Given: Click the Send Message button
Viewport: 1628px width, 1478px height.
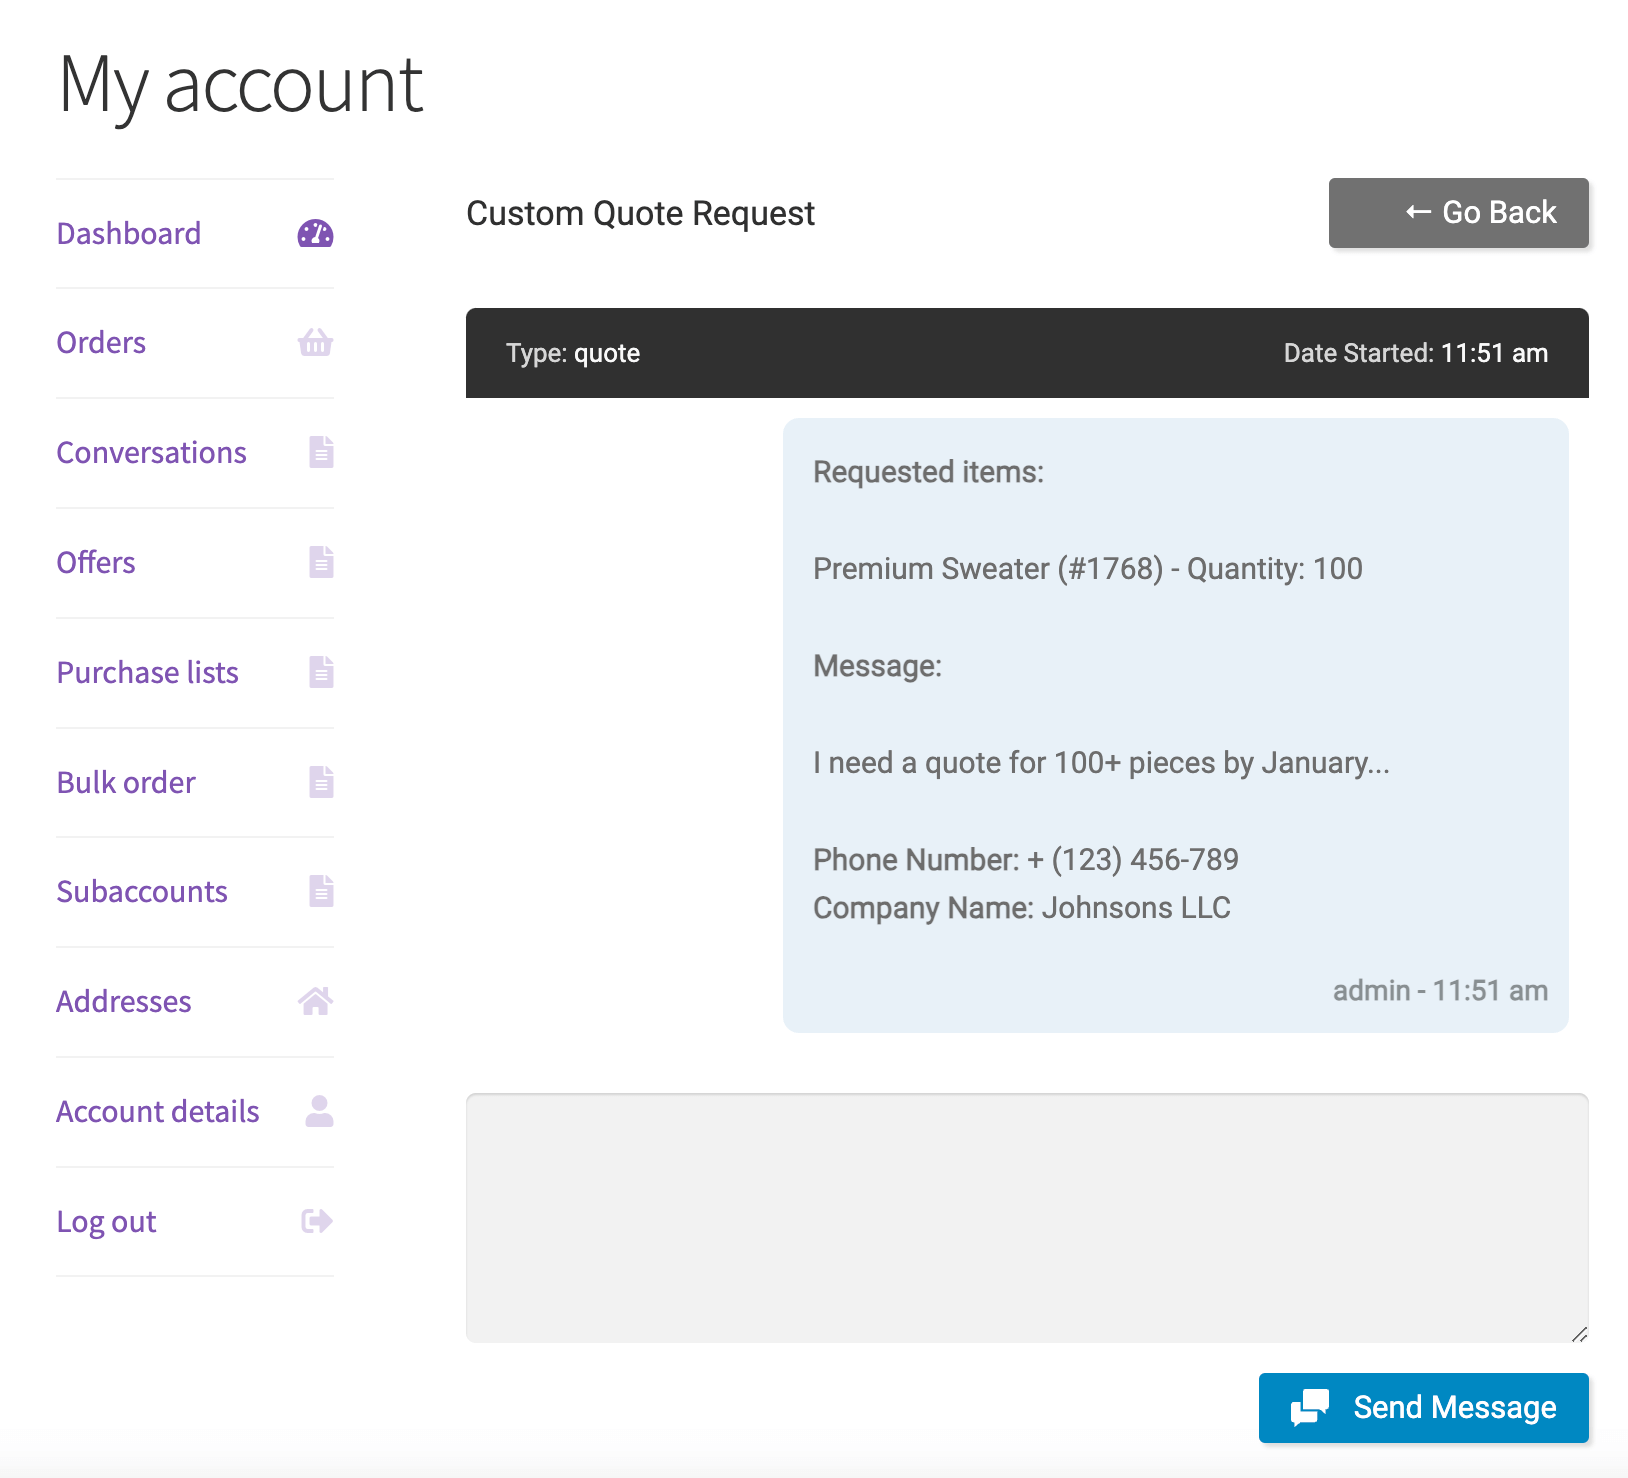Looking at the screenshot, I should click(1423, 1408).
